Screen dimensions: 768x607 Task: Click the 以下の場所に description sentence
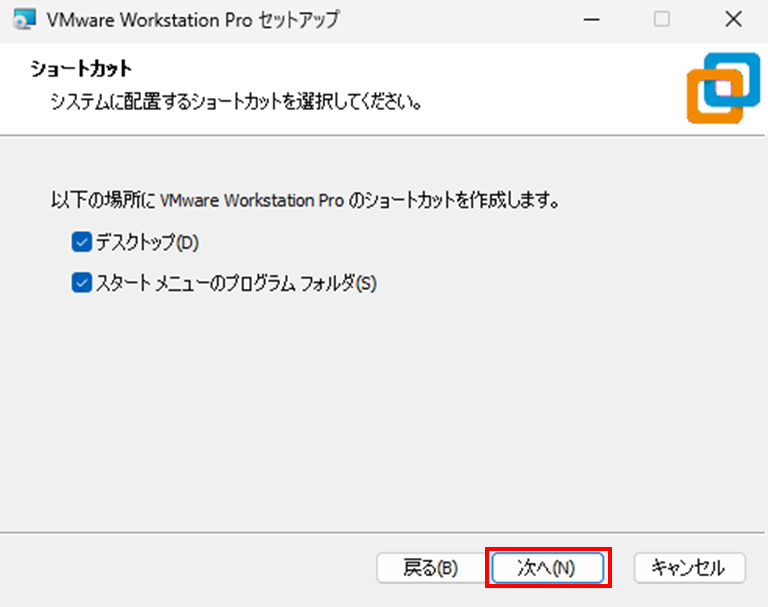[x=304, y=200]
